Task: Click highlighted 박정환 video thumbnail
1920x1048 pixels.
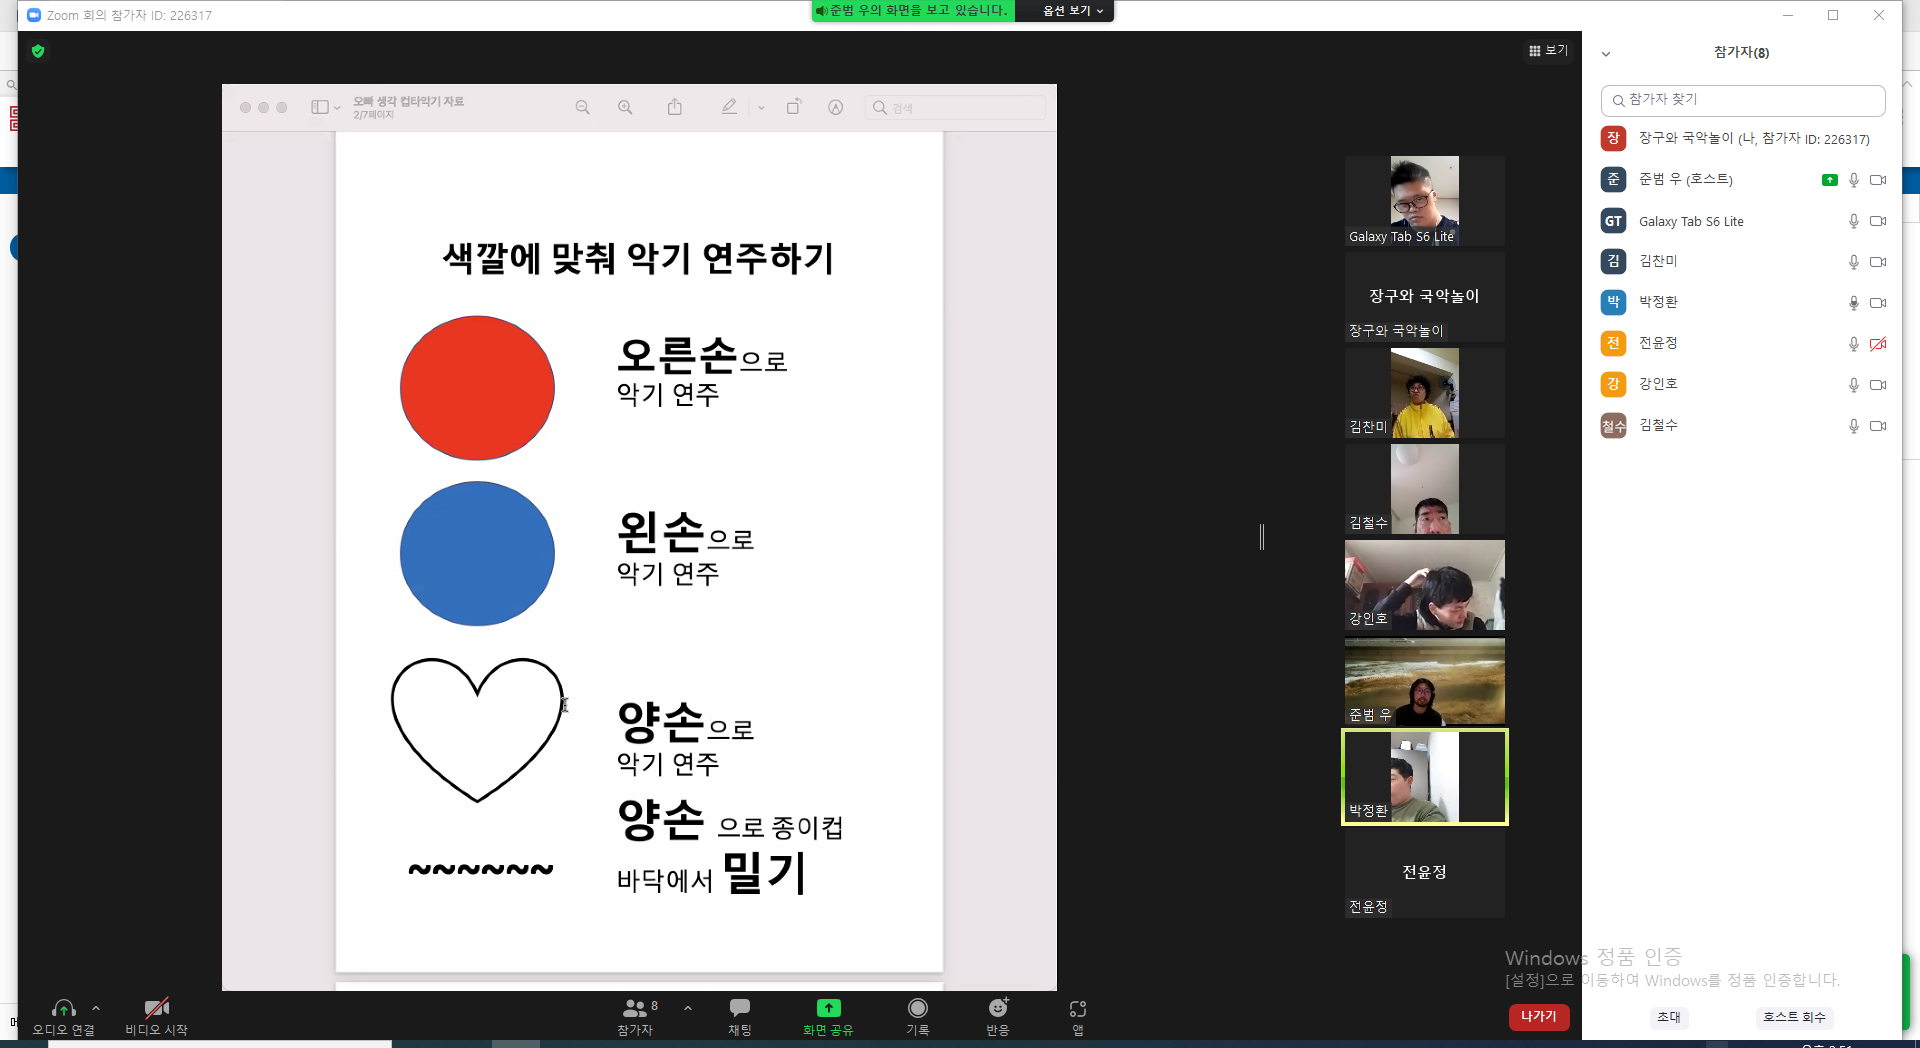Action: pyautogui.click(x=1424, y=777)
